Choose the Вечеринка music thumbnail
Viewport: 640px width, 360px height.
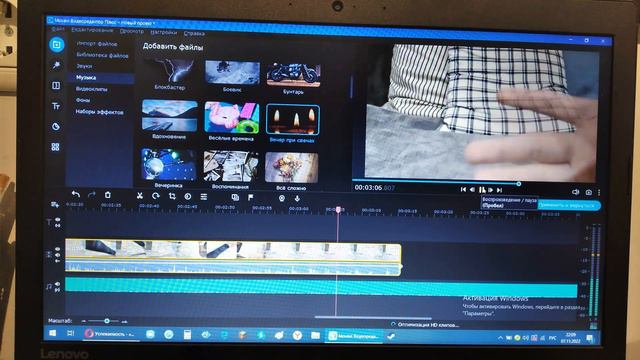(169, 164)
